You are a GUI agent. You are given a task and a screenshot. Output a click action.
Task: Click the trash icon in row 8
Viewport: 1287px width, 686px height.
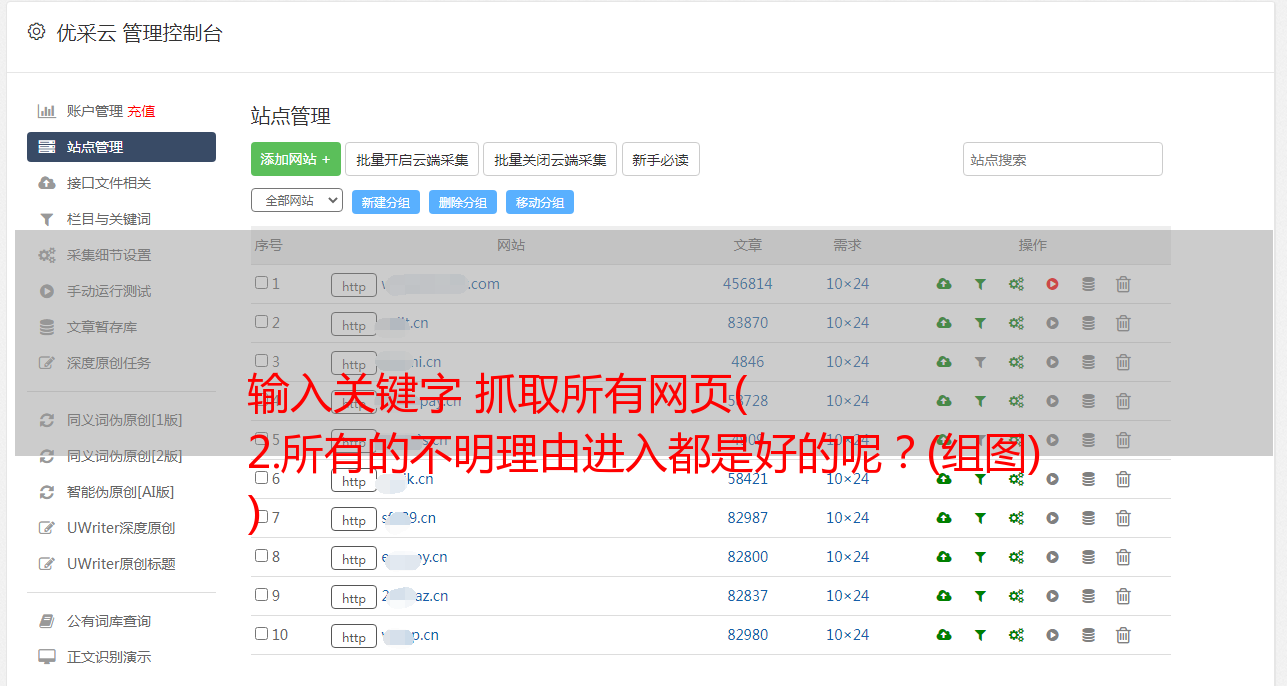(x=1123, y=557)
